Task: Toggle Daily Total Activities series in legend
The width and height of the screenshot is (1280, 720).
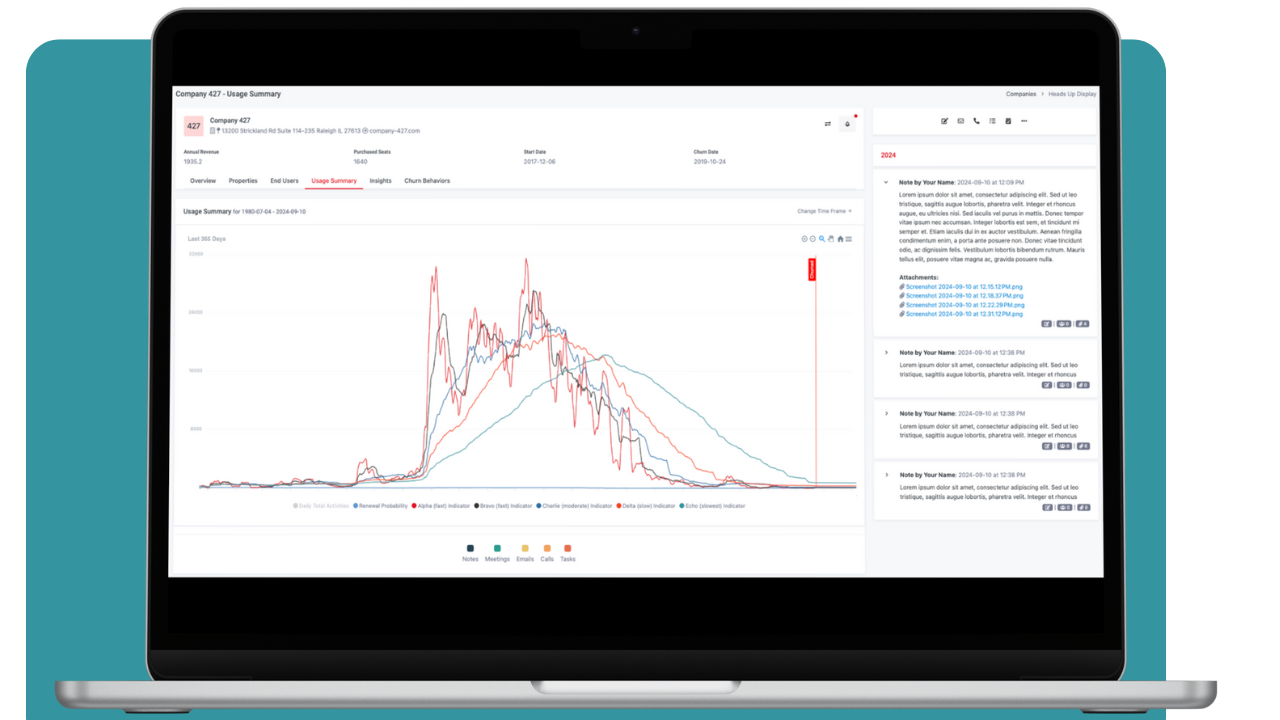Action: pyautogui.click(x=321, y=506)
